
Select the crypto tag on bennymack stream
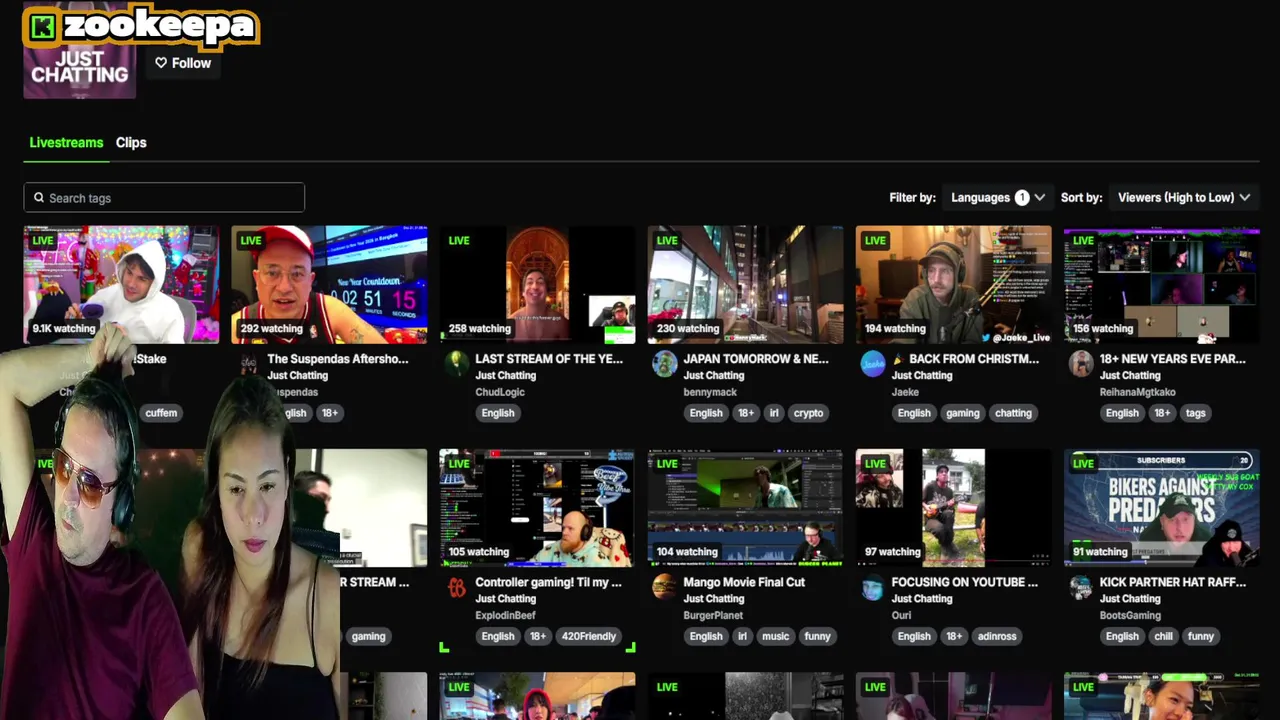tap(808, 413)
